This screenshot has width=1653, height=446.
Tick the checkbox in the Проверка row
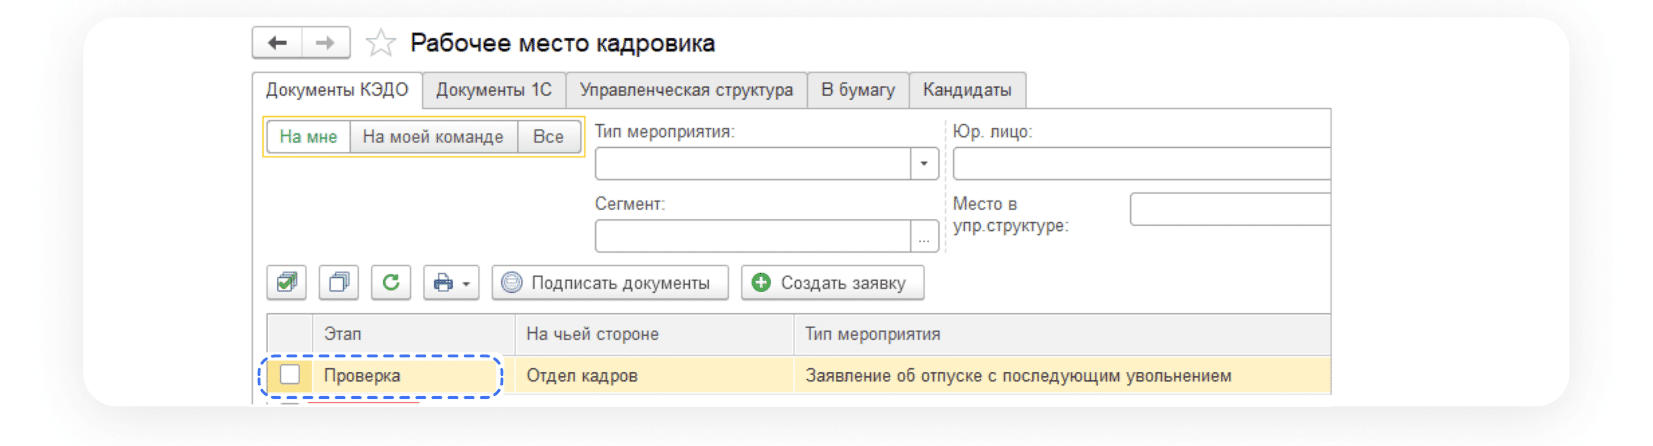[x=290, y=375]
